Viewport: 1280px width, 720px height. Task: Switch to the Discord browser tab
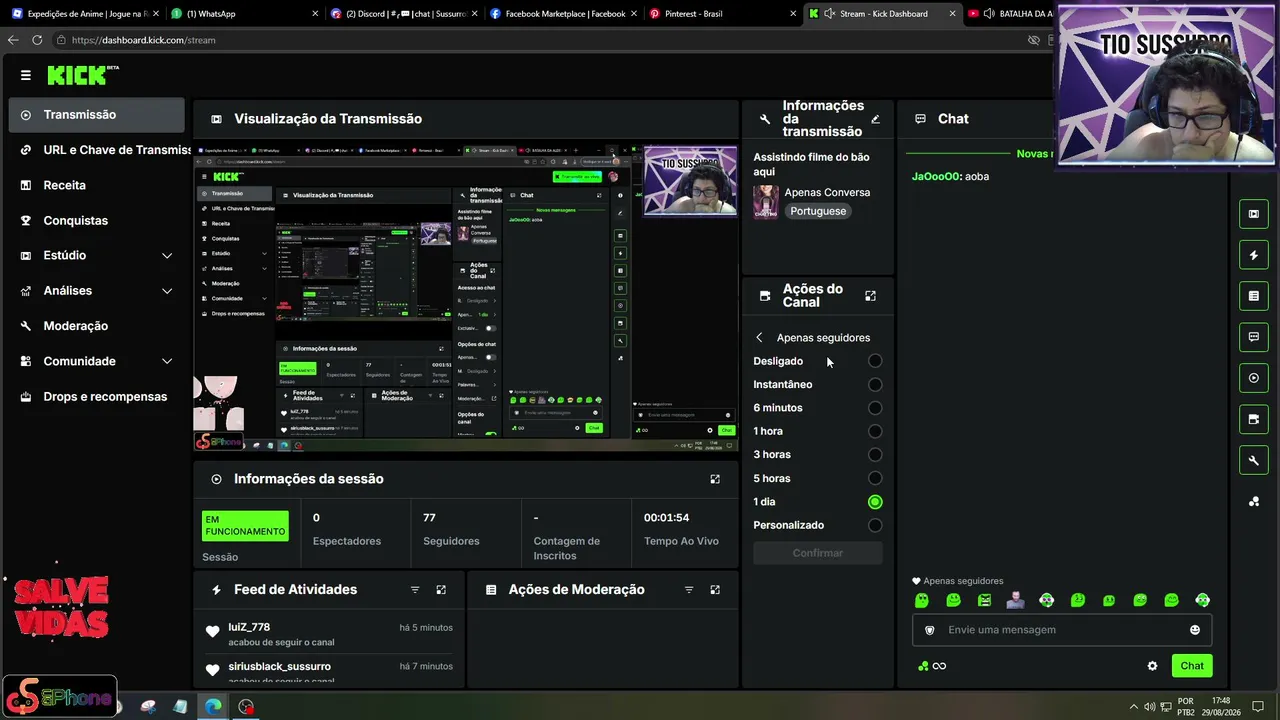click(x=403, y=14)
